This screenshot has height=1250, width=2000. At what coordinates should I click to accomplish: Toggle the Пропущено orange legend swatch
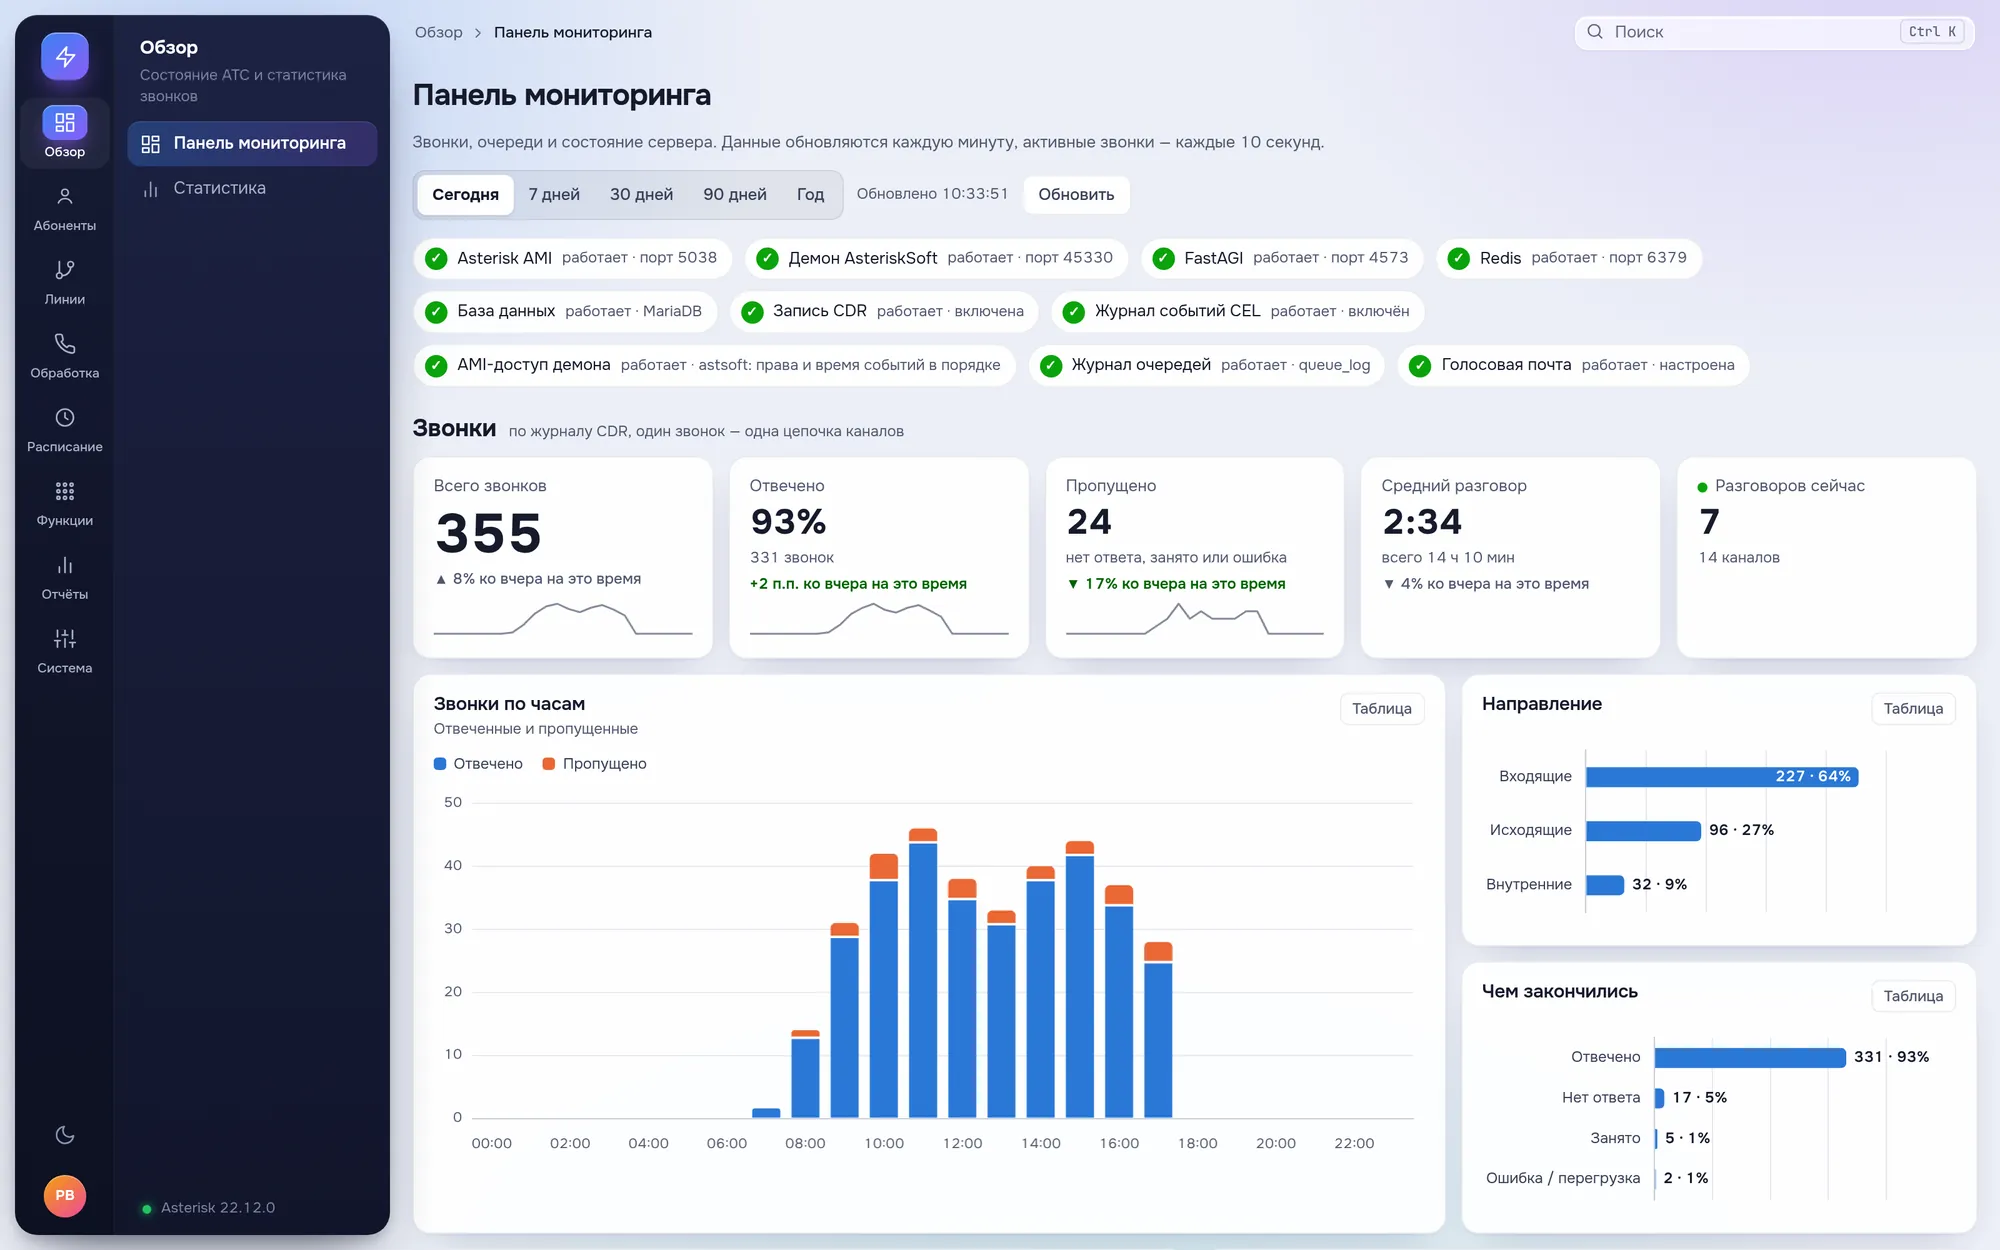click(549, 764)
